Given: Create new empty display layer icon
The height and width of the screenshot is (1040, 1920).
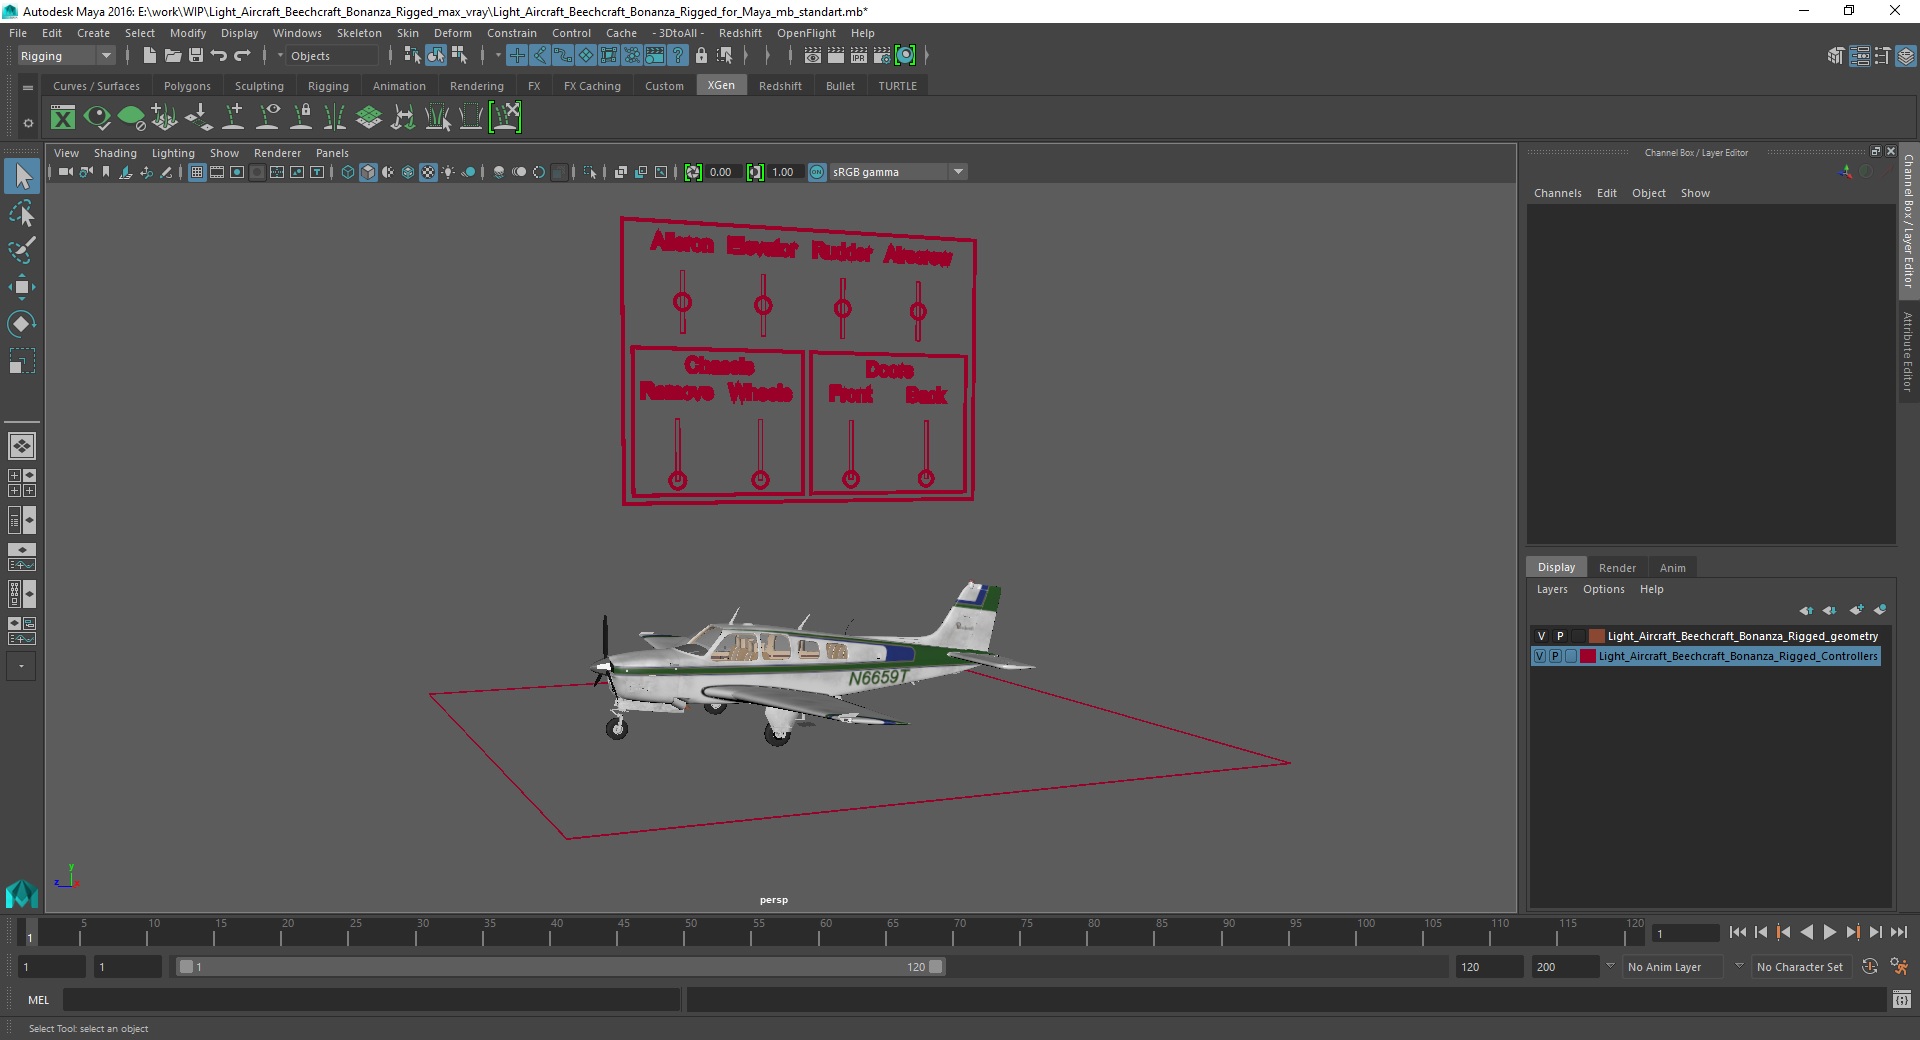Looking at the screenshot, I should pyautogui.click(x=1857, y=610).
